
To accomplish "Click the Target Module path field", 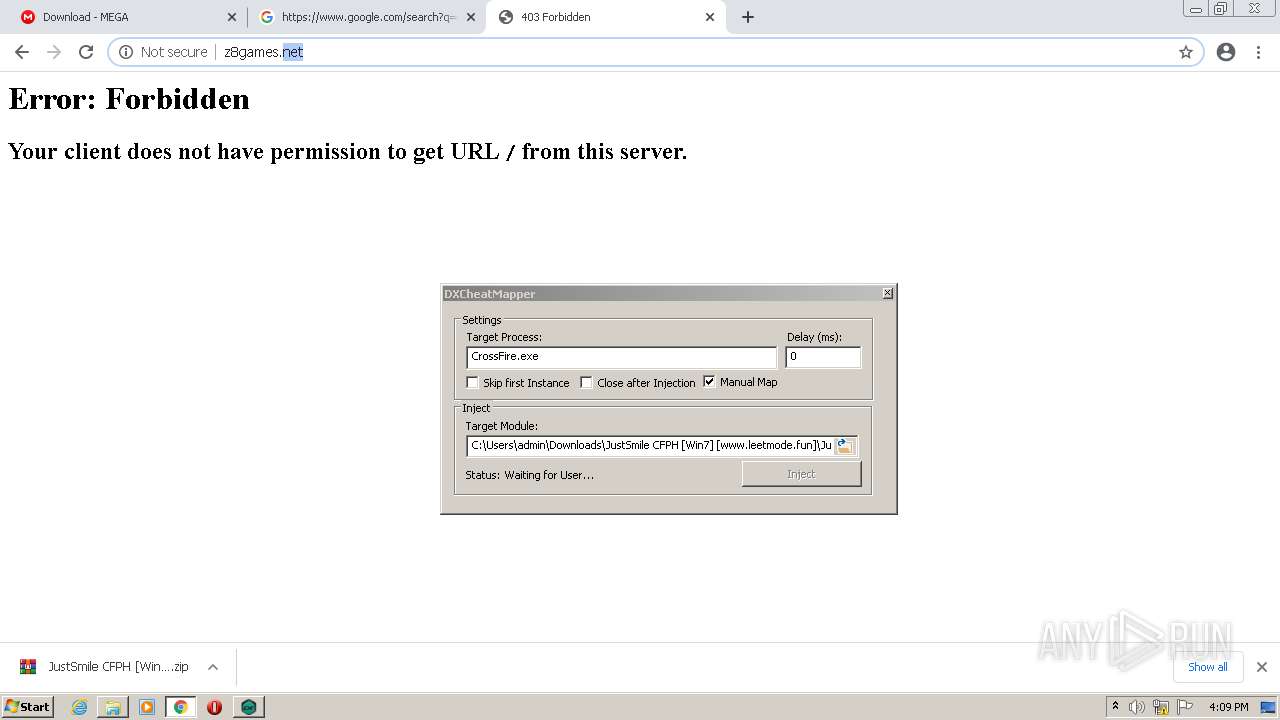I will 650,446.
